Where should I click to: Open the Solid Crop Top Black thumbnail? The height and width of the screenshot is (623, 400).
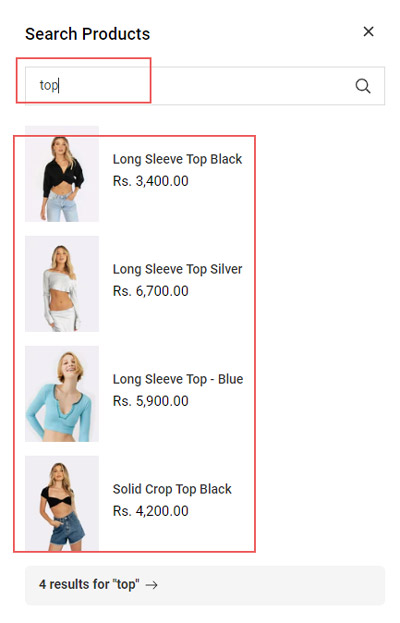click(x=62, y=503)
